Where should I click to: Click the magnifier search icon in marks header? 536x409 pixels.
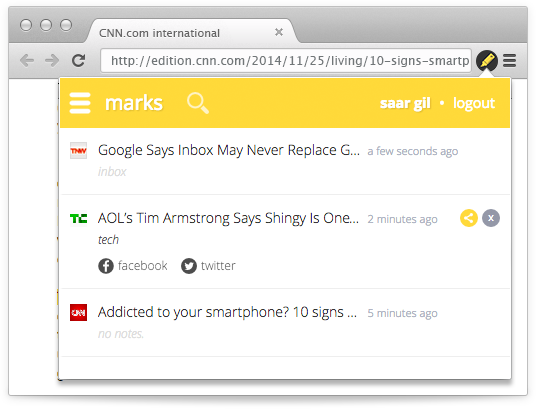198,103
